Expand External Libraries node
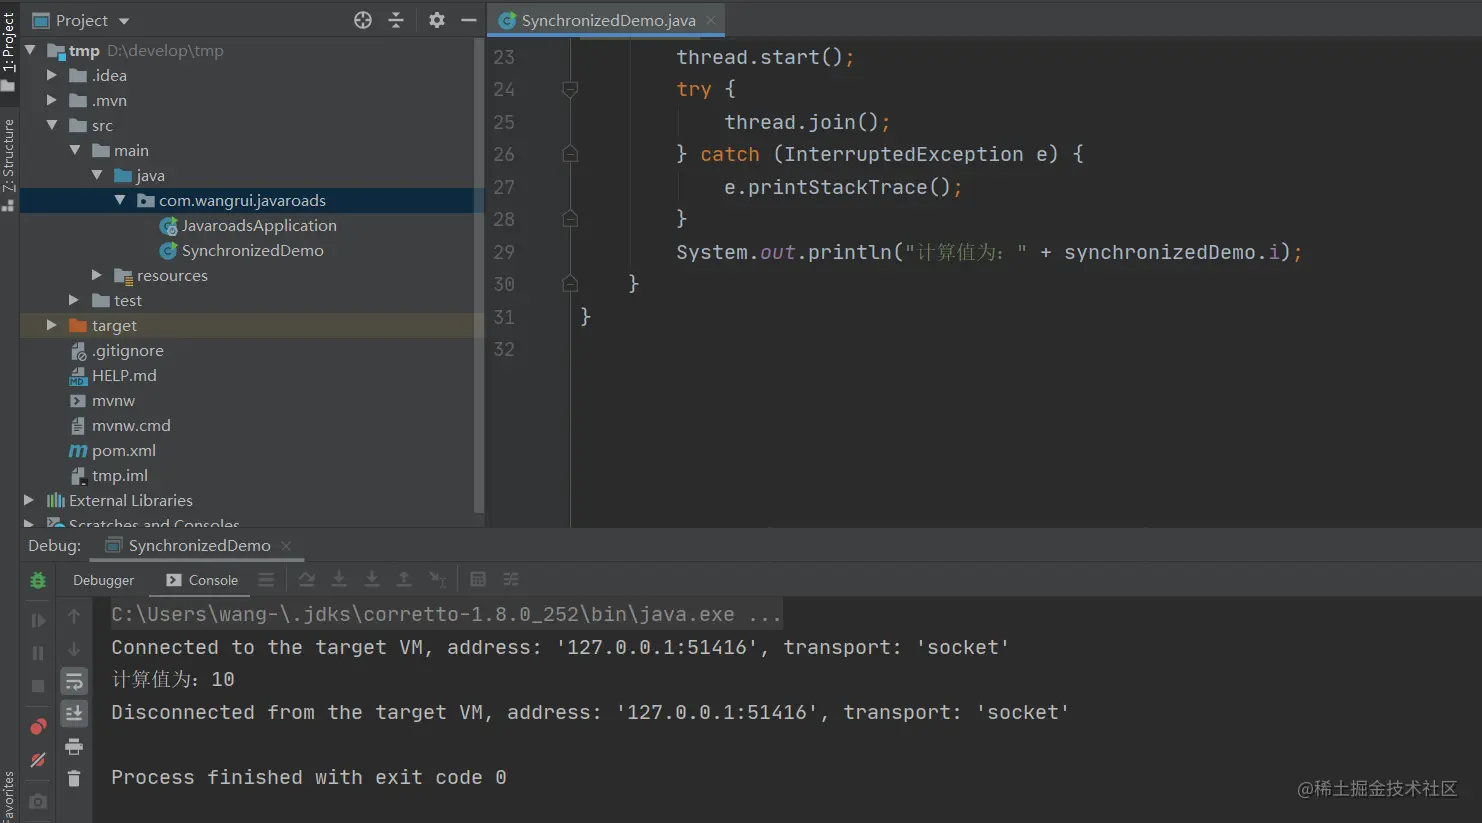Viewport: 1482px width, 823px height. click(x=29, y=500)
